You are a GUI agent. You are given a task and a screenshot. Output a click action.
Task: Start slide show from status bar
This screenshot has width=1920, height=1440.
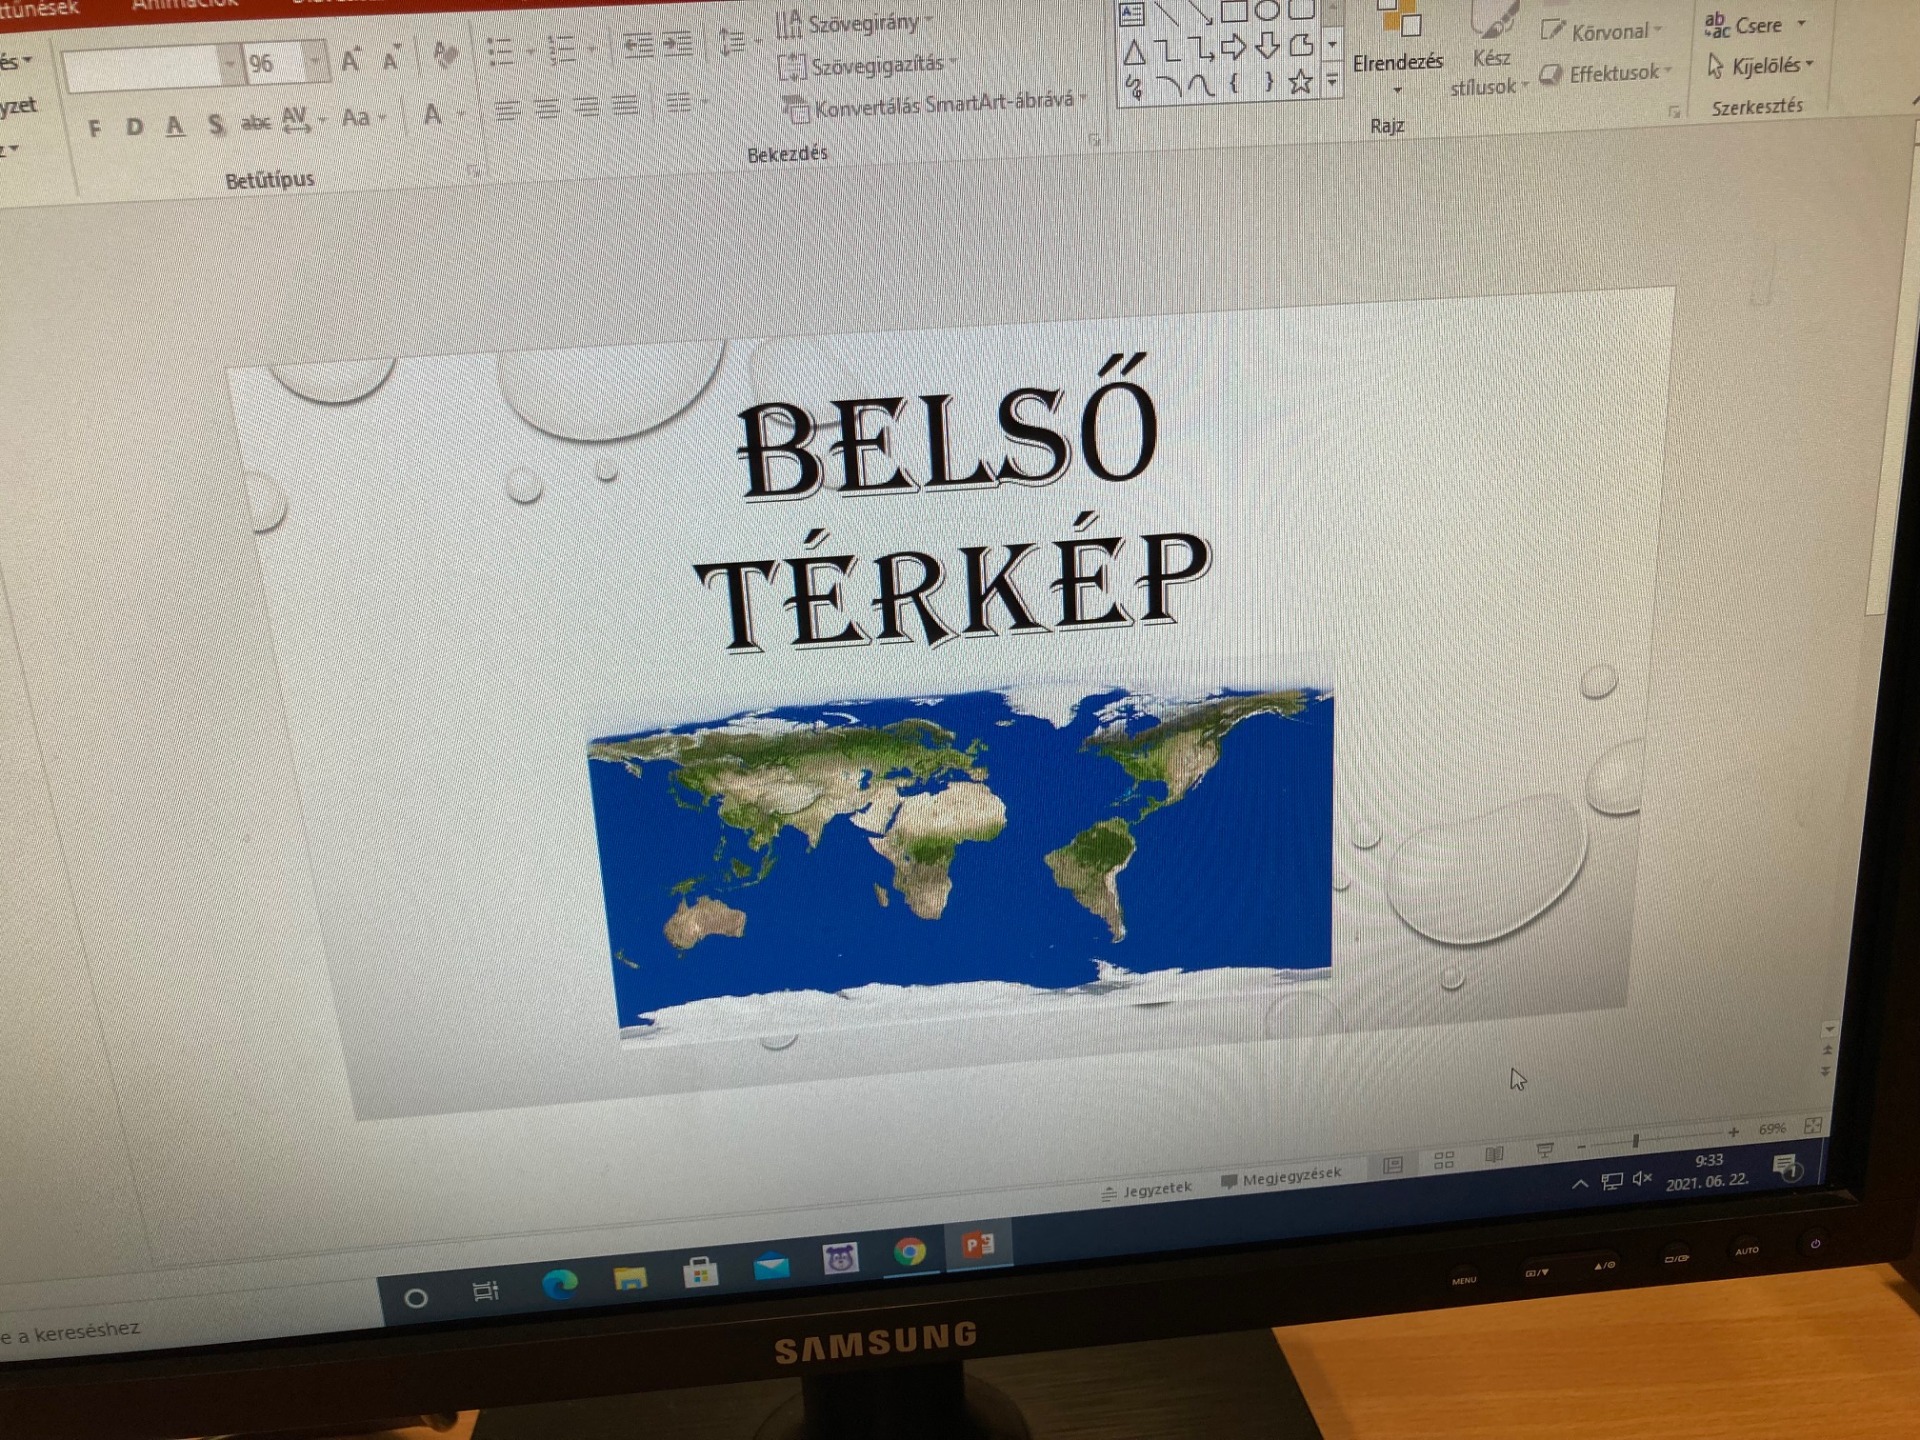1545,1151
